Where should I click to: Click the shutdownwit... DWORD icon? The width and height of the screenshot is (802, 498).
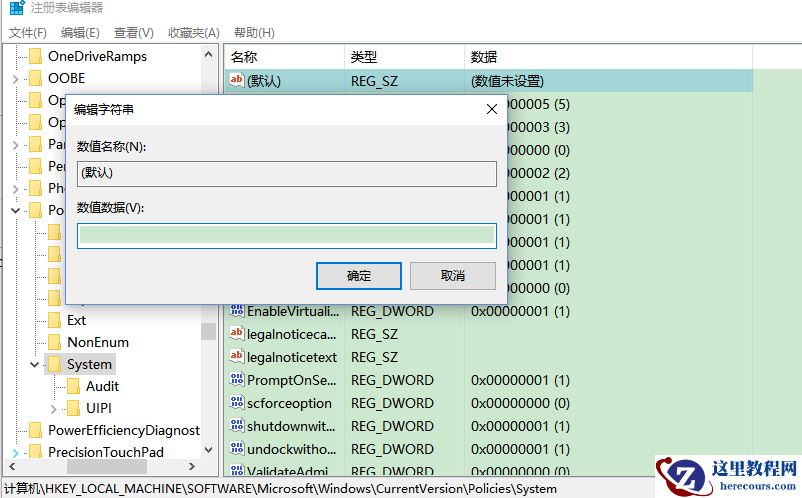coord(236,425)
